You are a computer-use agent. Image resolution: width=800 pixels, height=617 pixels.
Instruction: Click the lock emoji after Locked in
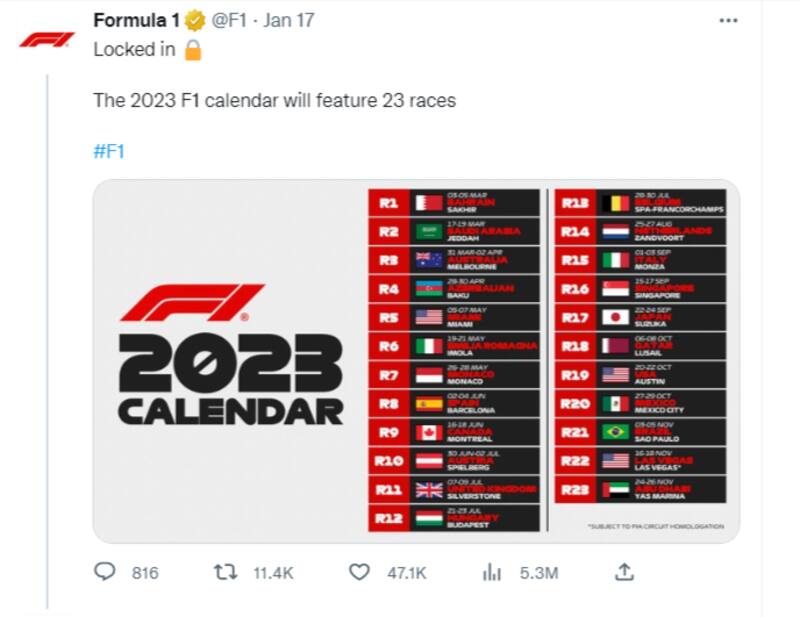[193, 49]
